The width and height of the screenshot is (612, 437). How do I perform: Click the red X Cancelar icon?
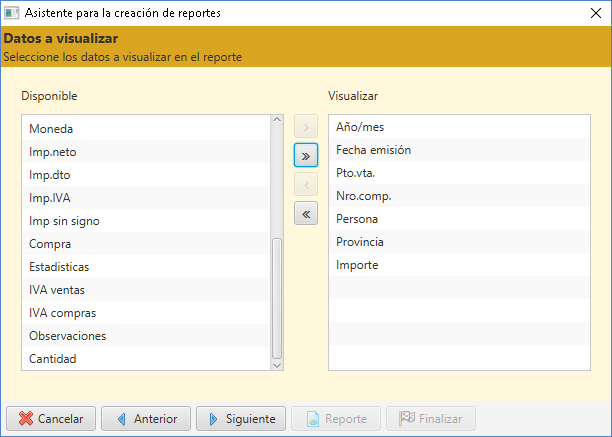pos(26,419)
